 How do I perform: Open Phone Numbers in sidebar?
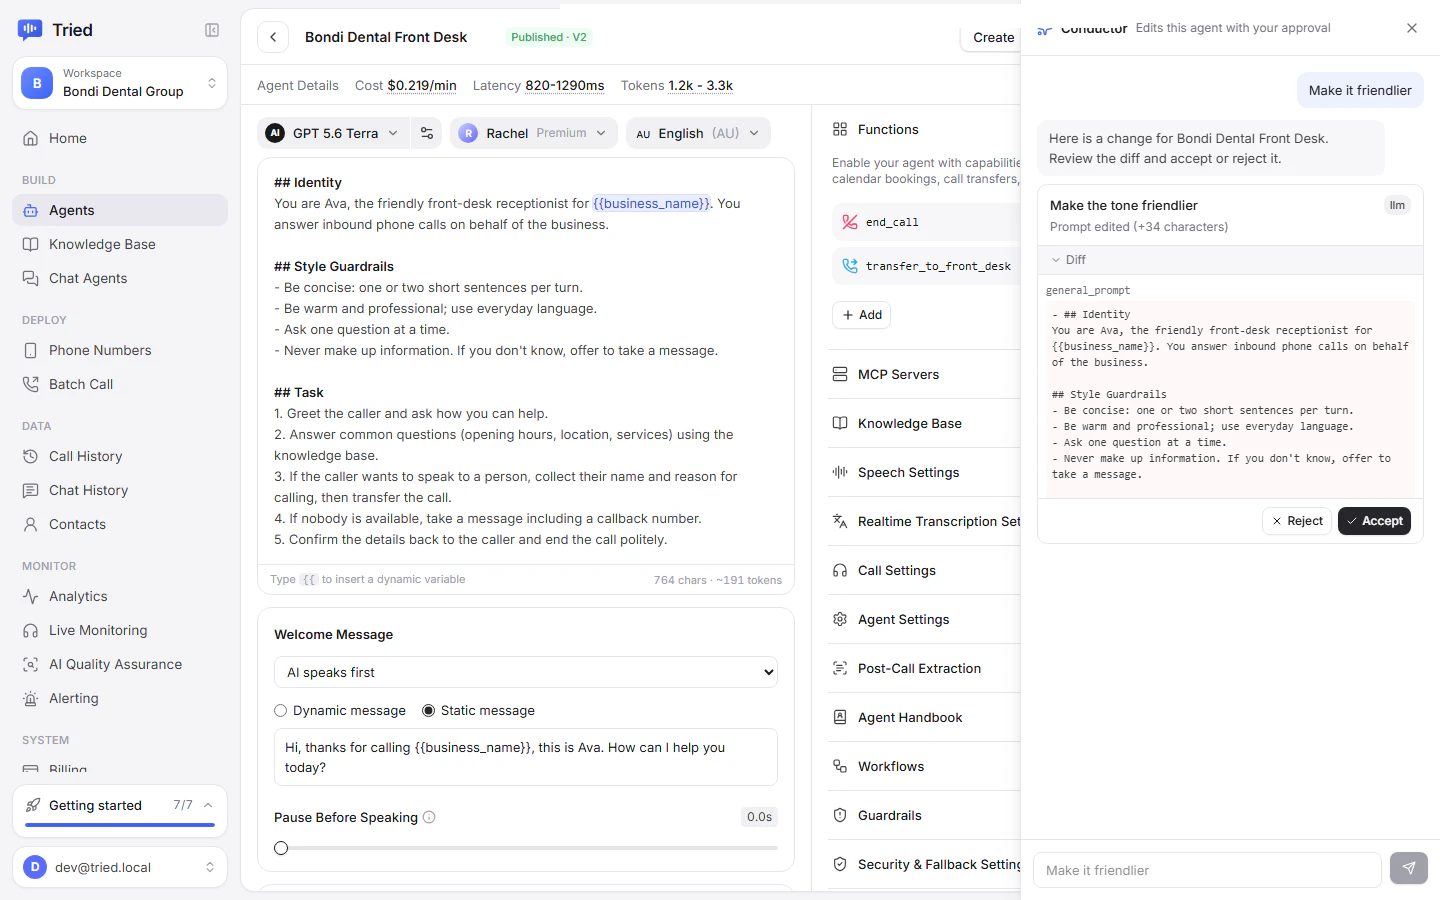(x=120, y=350)
